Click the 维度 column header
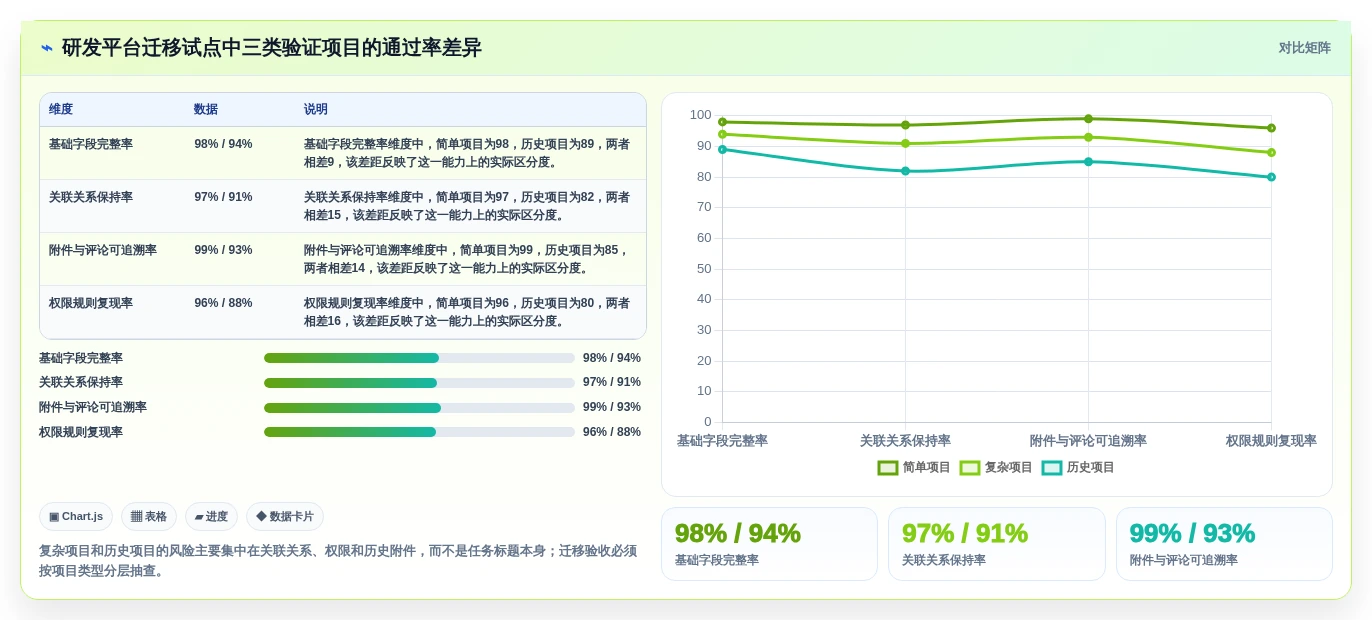 tap(61, 109)
